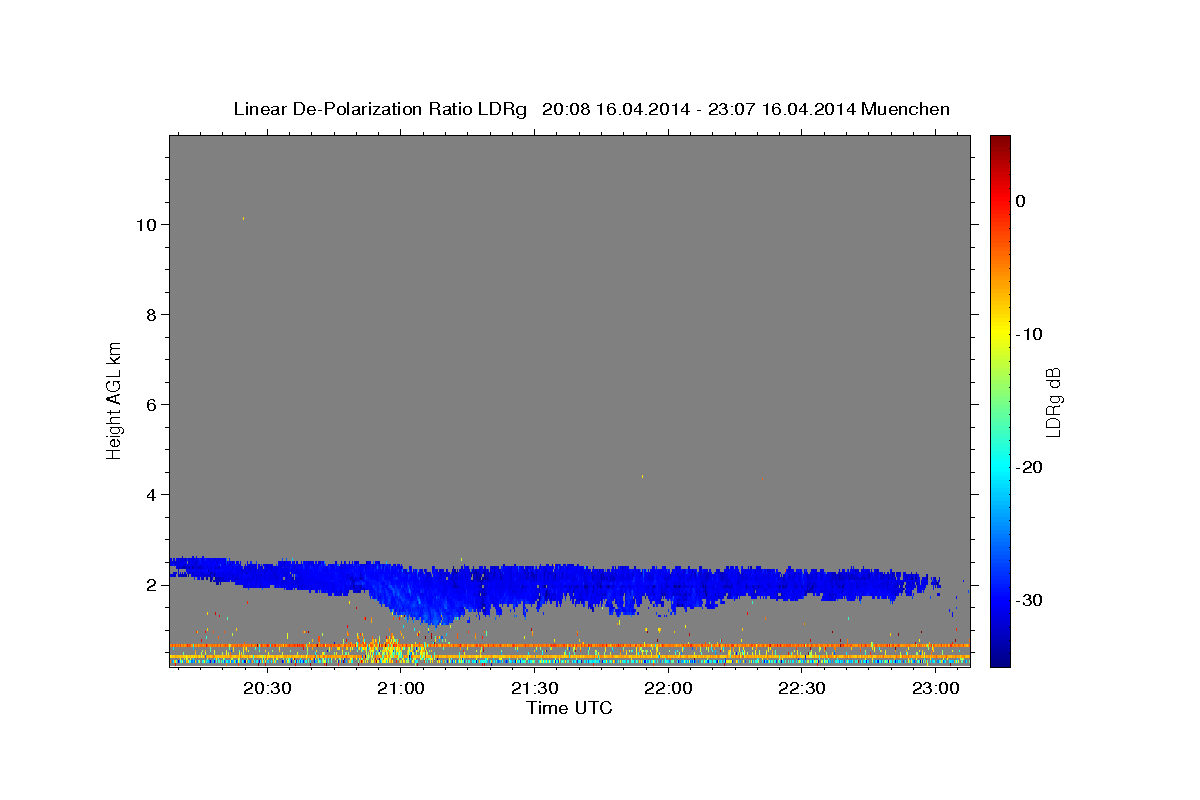Click the start time '20:08 16.04.2014' in the title
This screenshot has width=1200, height=800.
click(x=615, y=109)
